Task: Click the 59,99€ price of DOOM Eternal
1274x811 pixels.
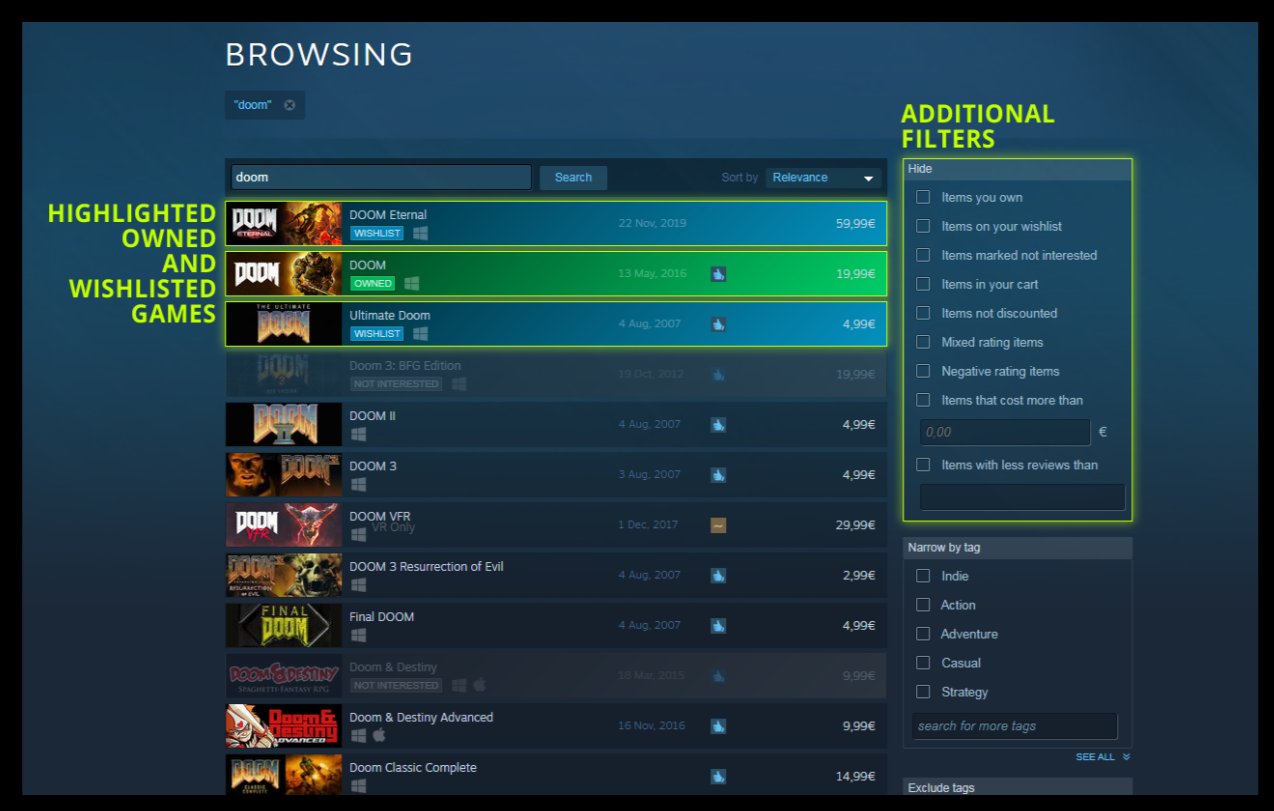Action: (x=855, y=223)
